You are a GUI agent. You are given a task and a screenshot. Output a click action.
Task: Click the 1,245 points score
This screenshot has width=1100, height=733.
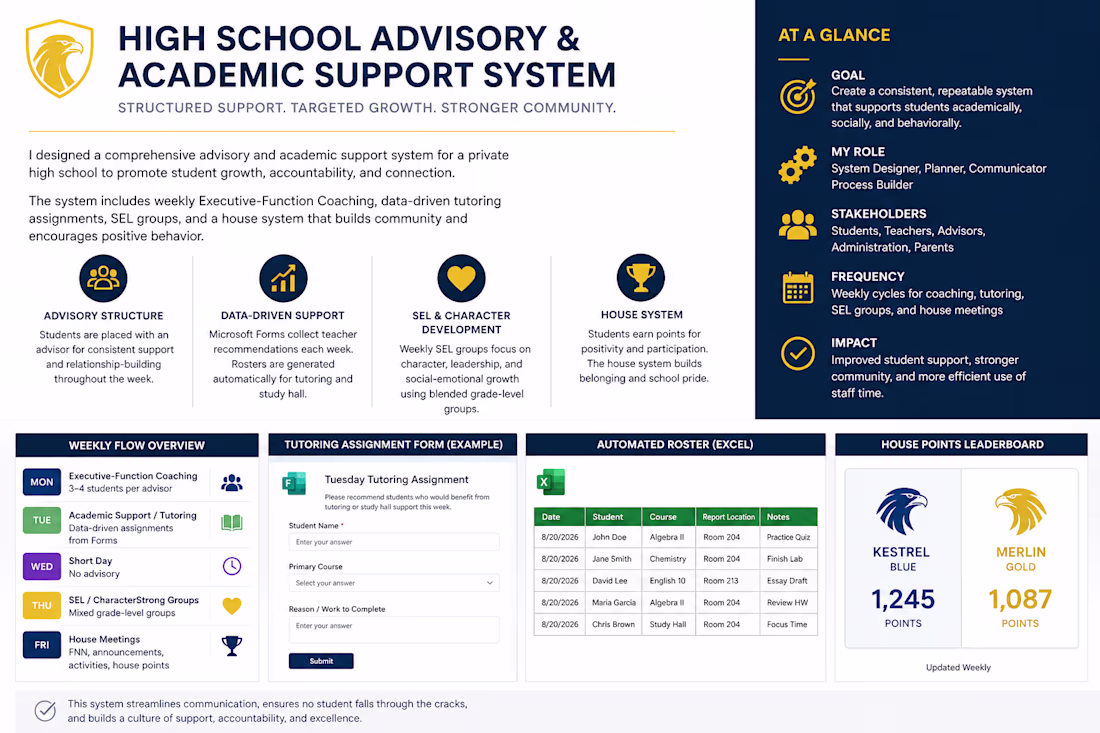[903, 600]
